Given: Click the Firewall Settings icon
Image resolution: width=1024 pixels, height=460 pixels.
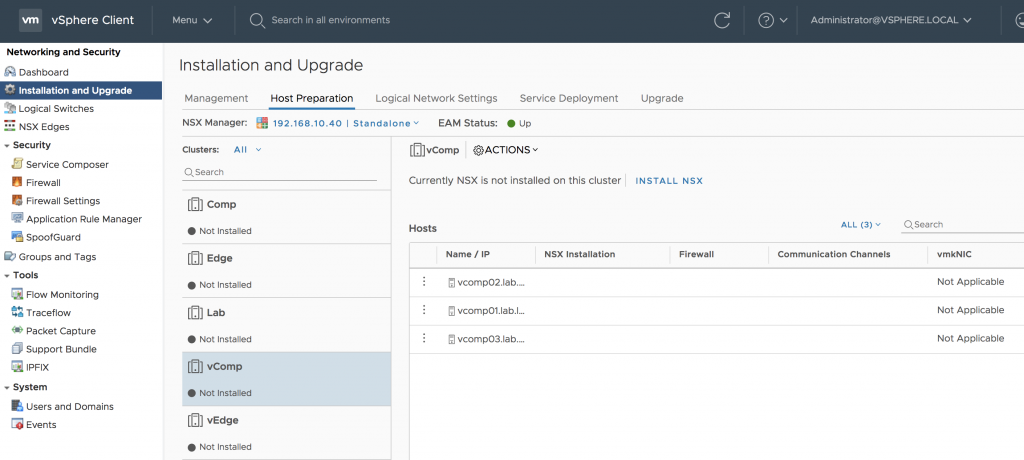Looking at the screenshot, I should [18, 201].
